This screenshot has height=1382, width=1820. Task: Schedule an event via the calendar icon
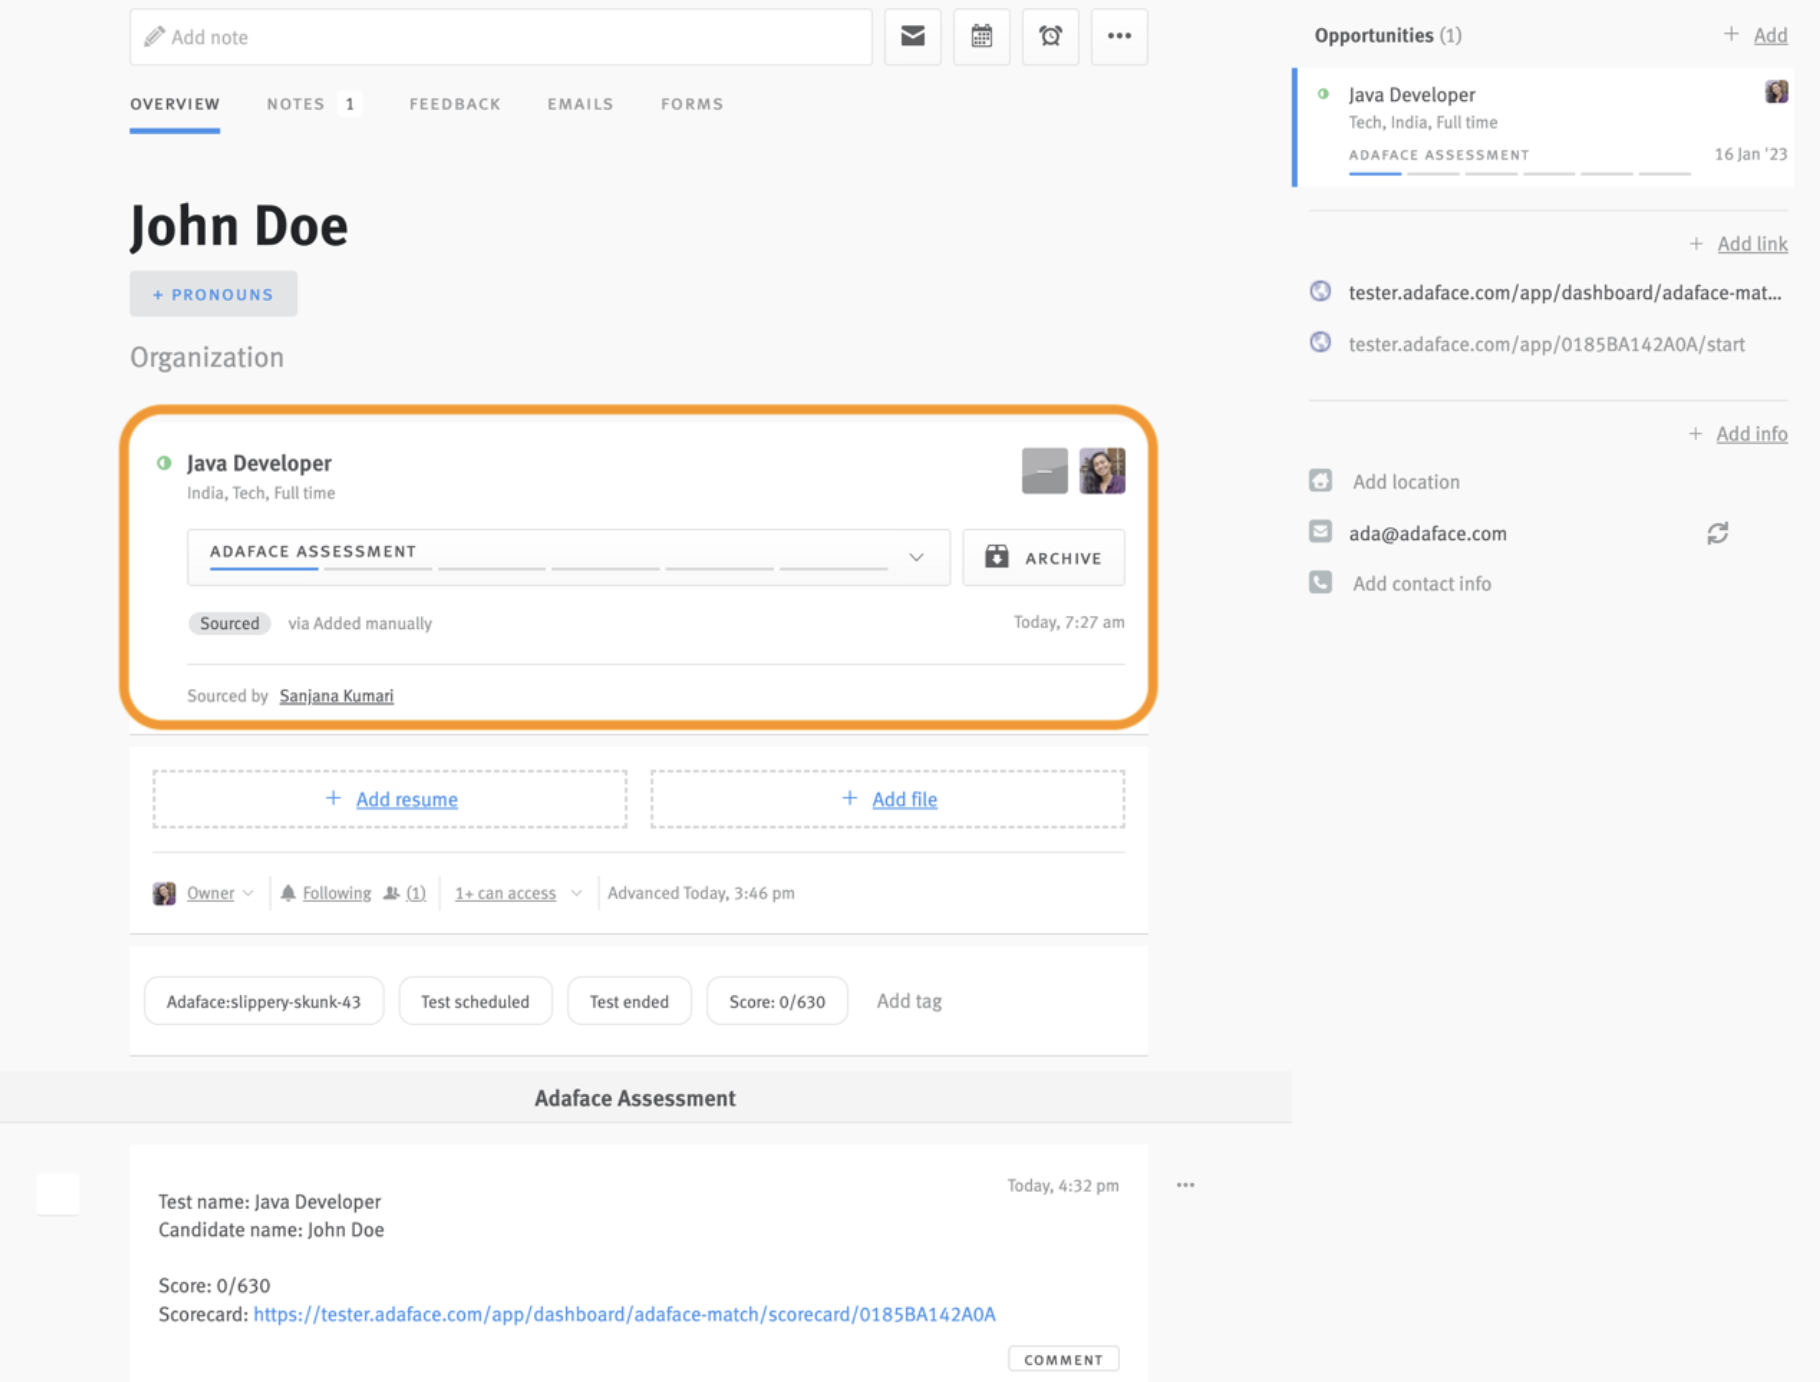coord(980,36)
